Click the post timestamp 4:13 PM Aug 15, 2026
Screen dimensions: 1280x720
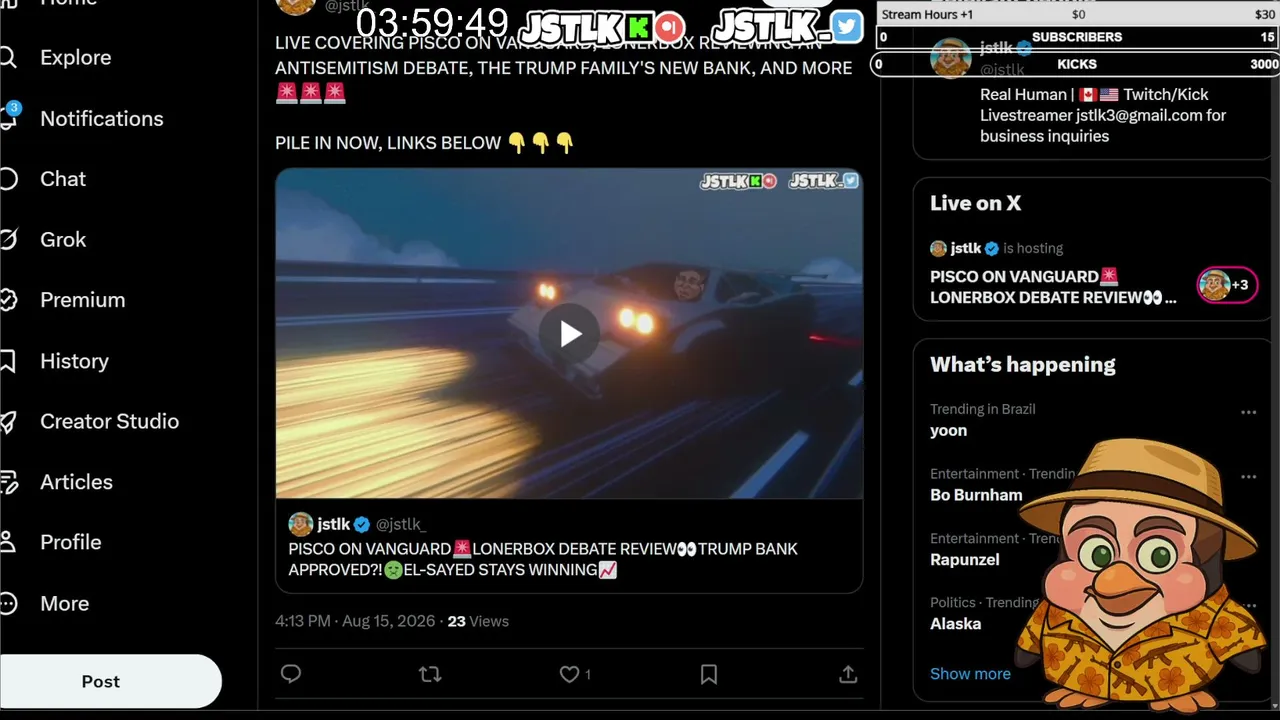[x=355, y=621]
